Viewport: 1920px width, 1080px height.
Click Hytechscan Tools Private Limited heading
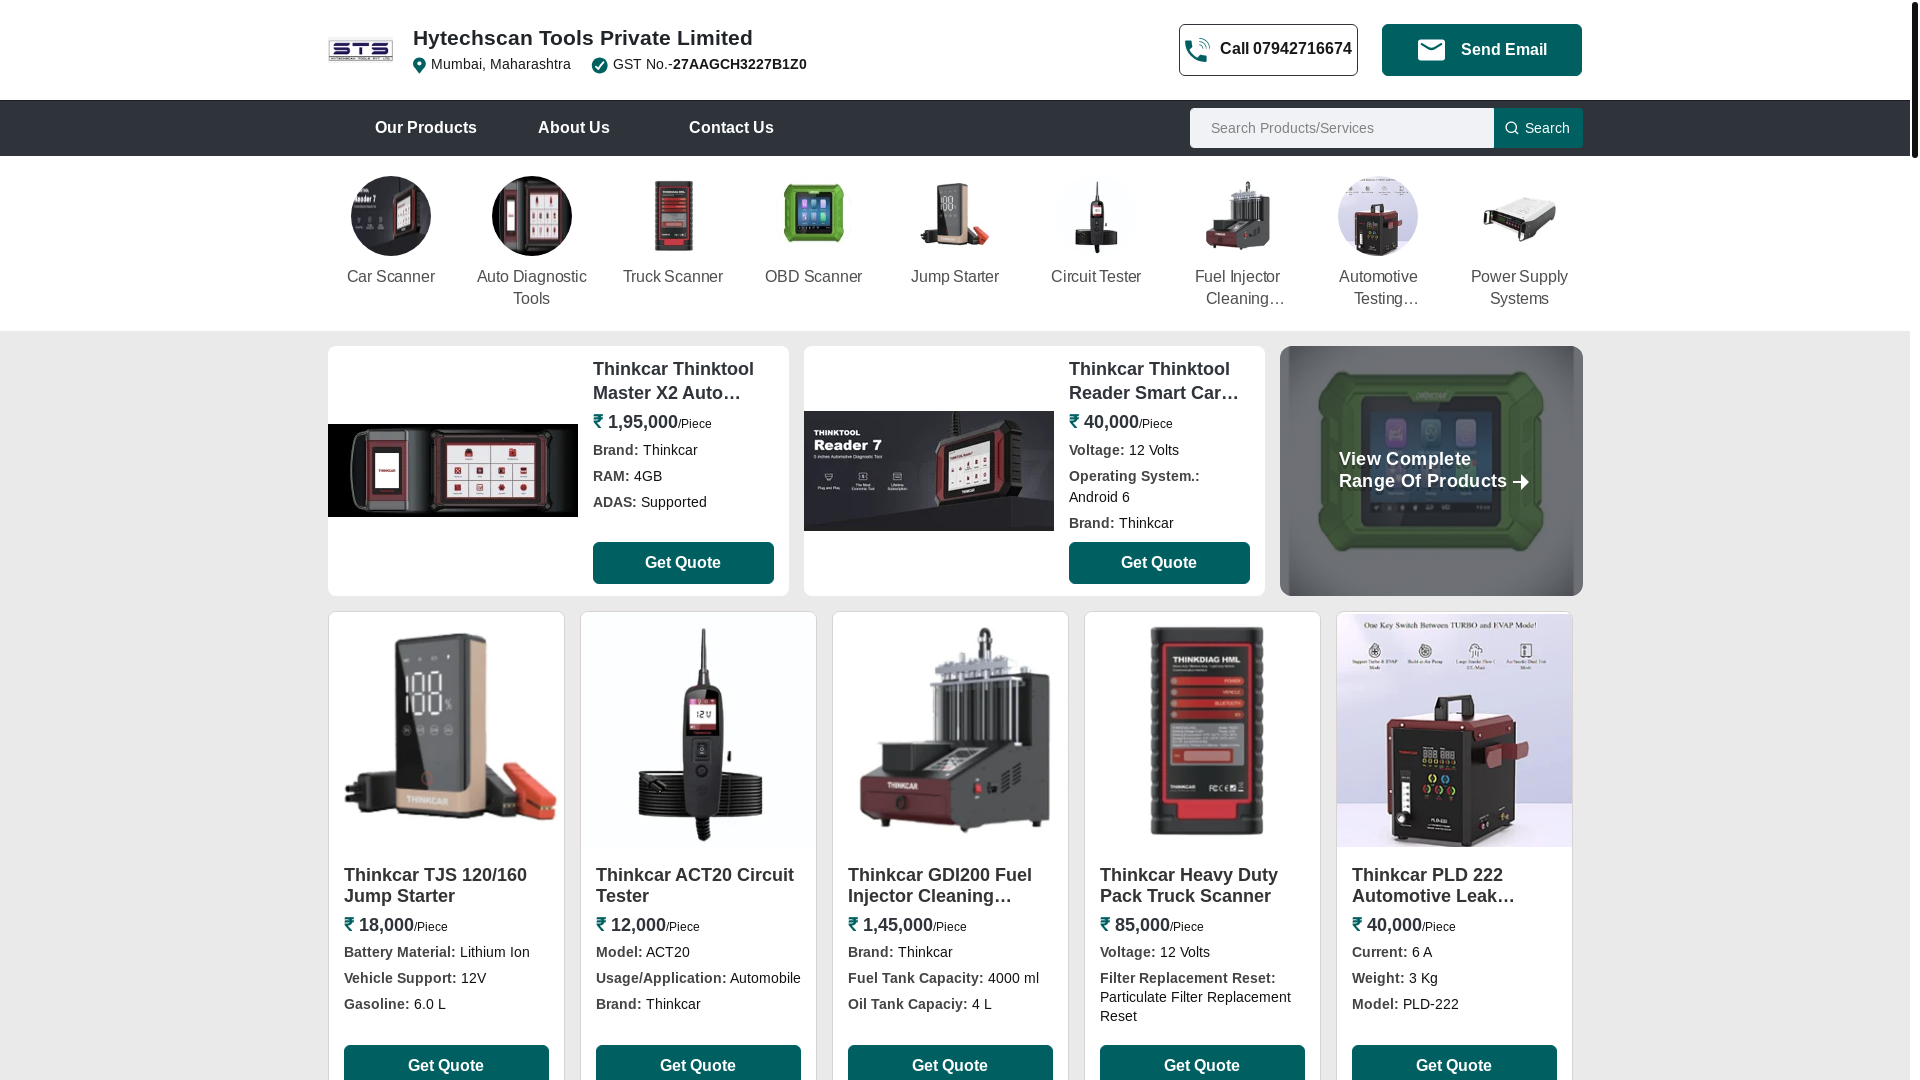pyautogui.click(x=583, y=38)
